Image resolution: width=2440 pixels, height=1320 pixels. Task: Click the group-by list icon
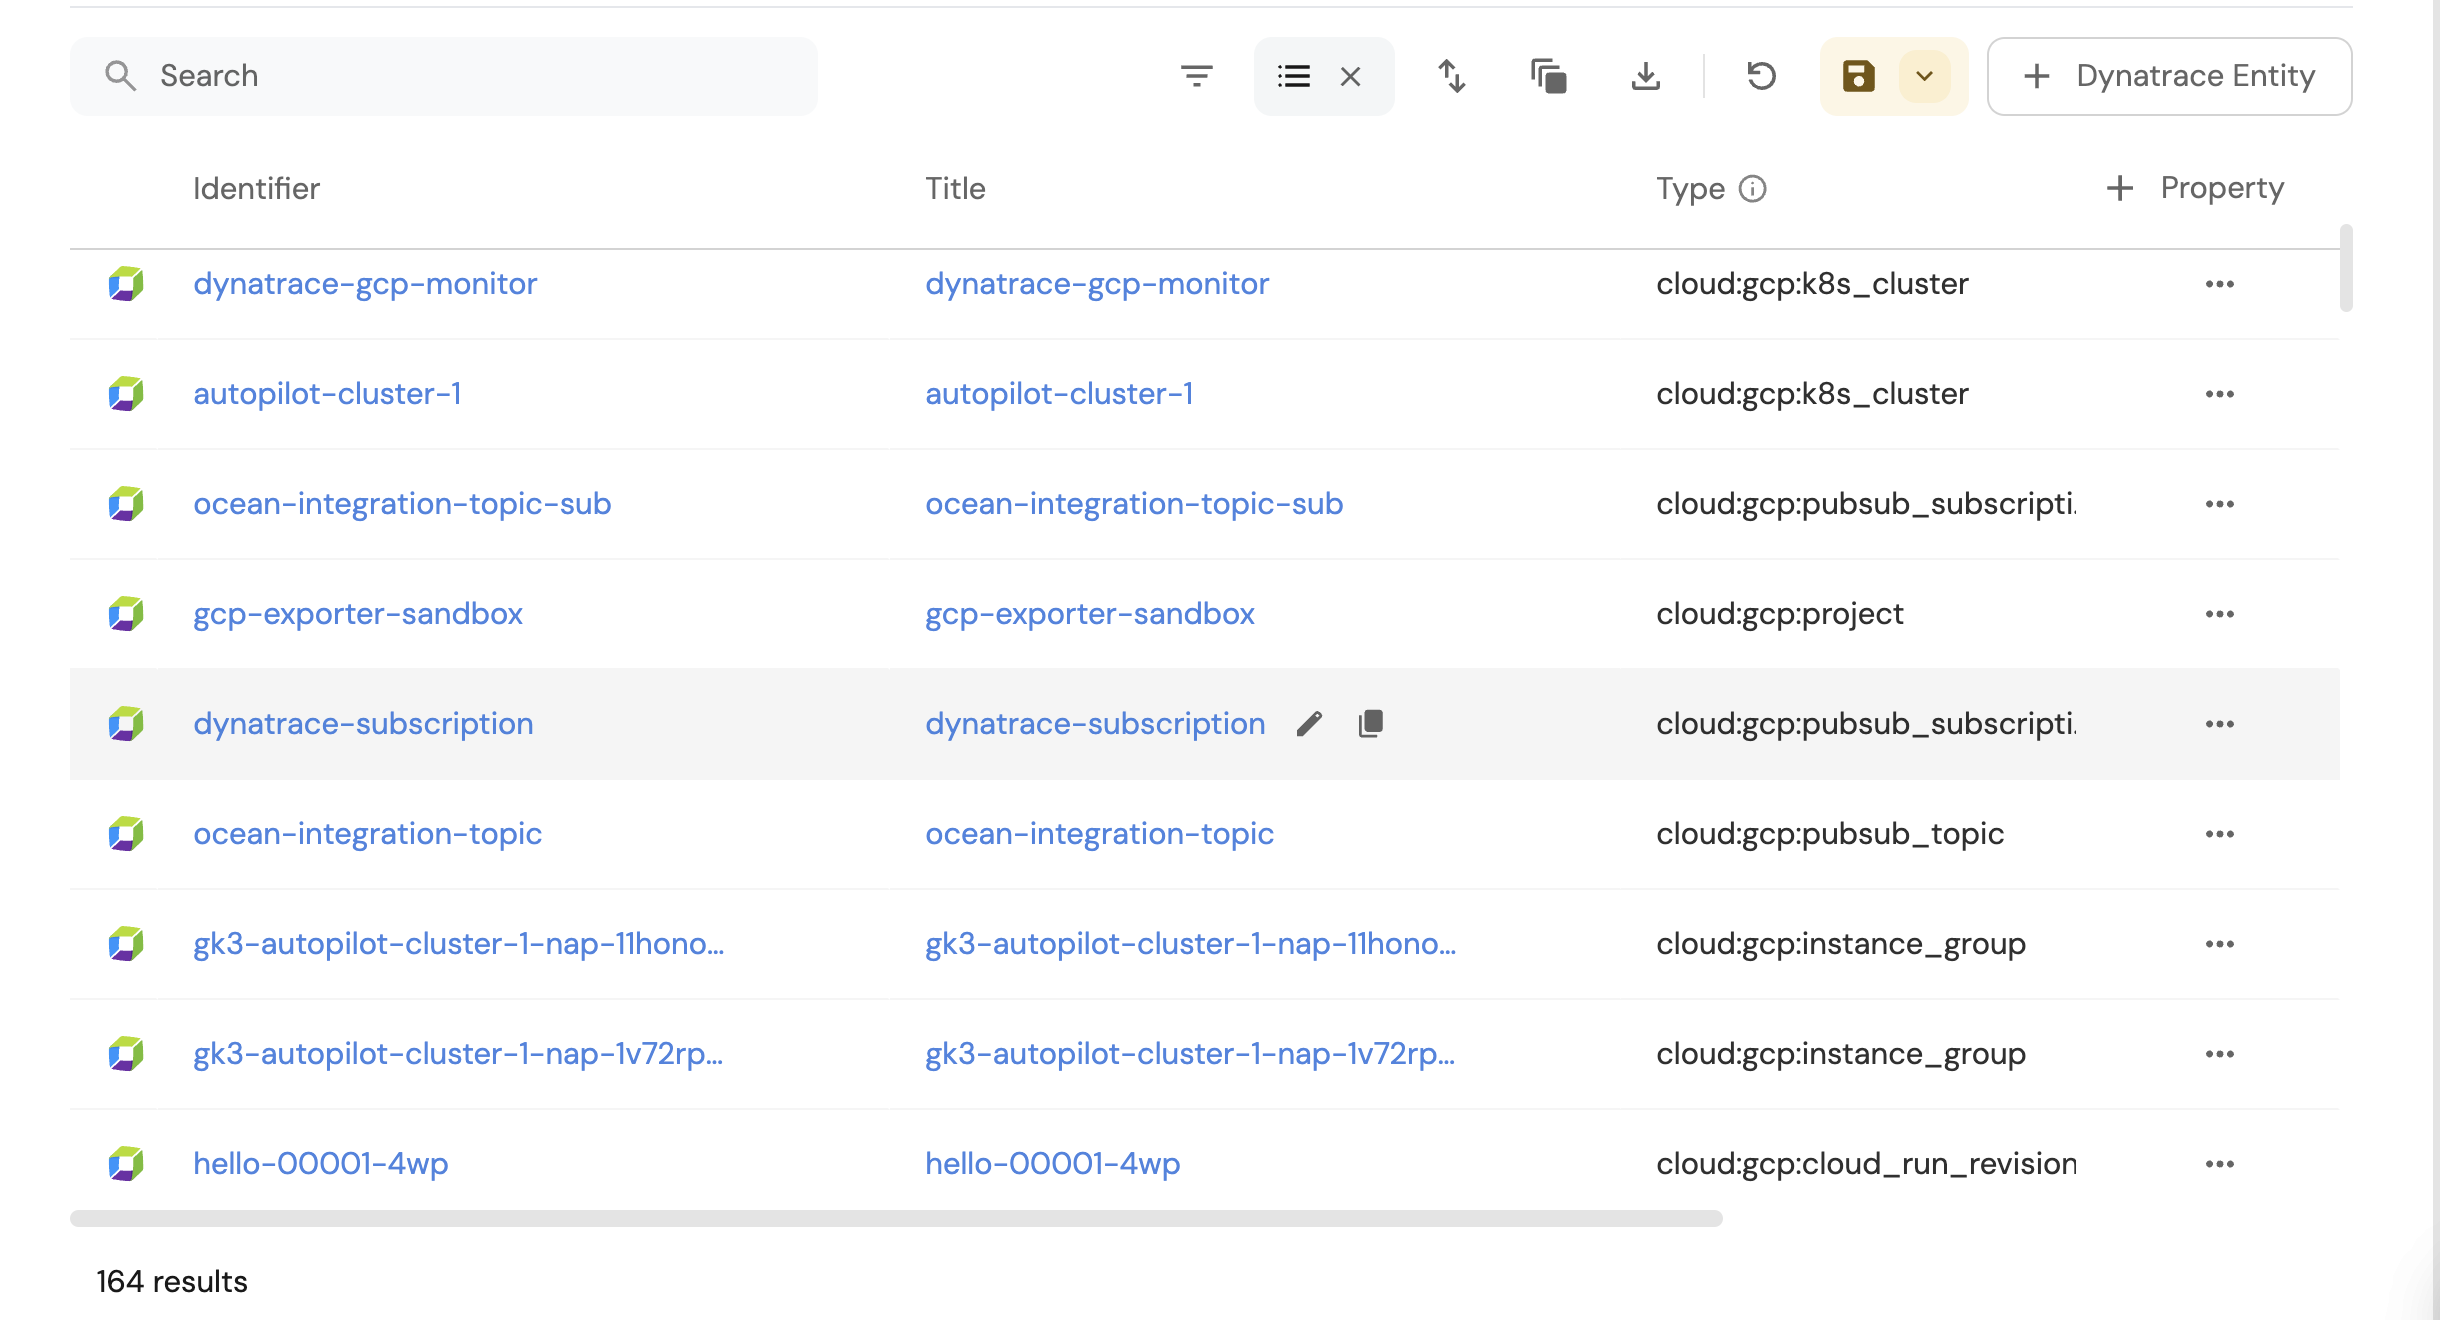click(1293, 76)
